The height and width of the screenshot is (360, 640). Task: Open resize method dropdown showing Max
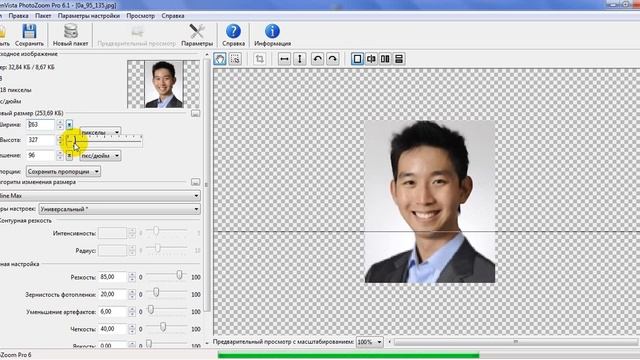pyautogui.click(x=100, y=196)
